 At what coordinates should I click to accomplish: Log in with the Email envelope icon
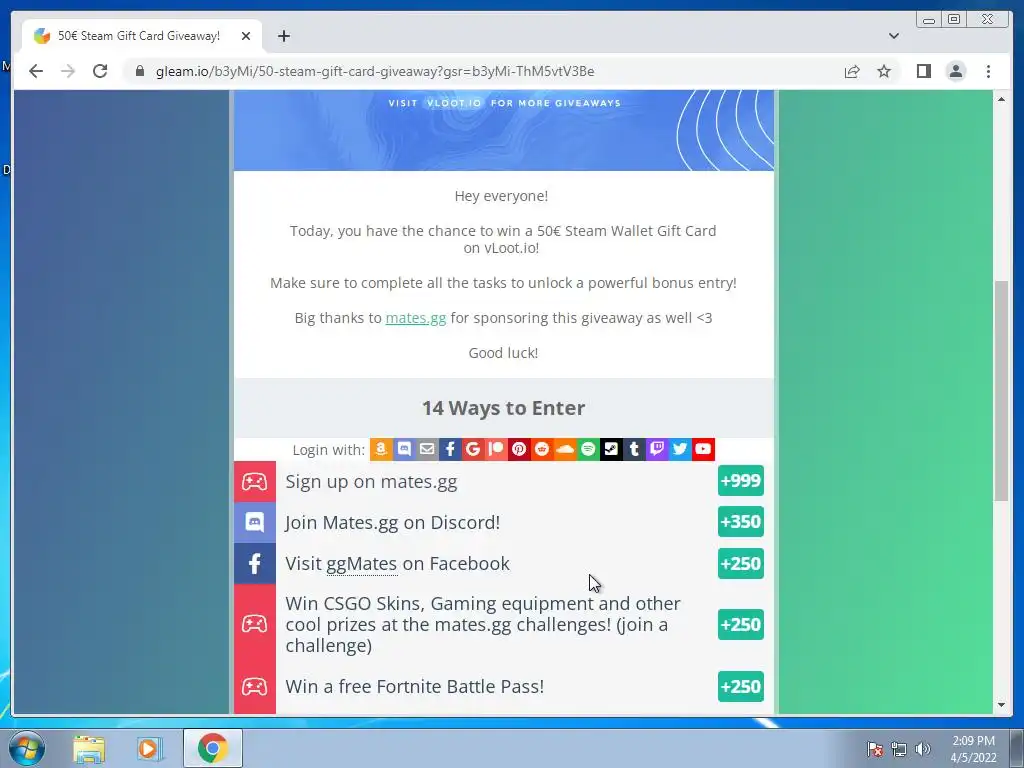click(427, 449)
